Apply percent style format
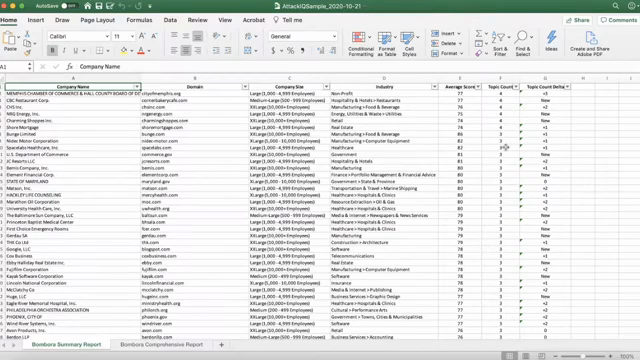 coord(290,51)
